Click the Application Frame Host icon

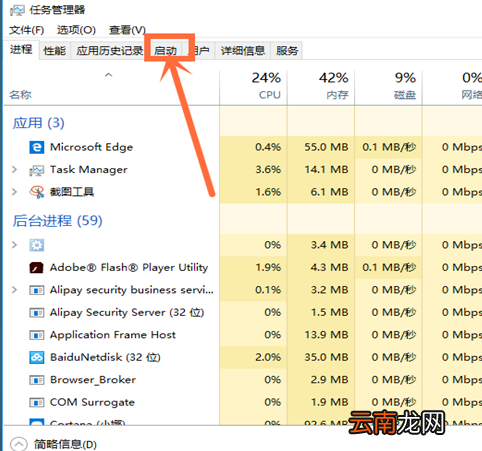[37, 335]
